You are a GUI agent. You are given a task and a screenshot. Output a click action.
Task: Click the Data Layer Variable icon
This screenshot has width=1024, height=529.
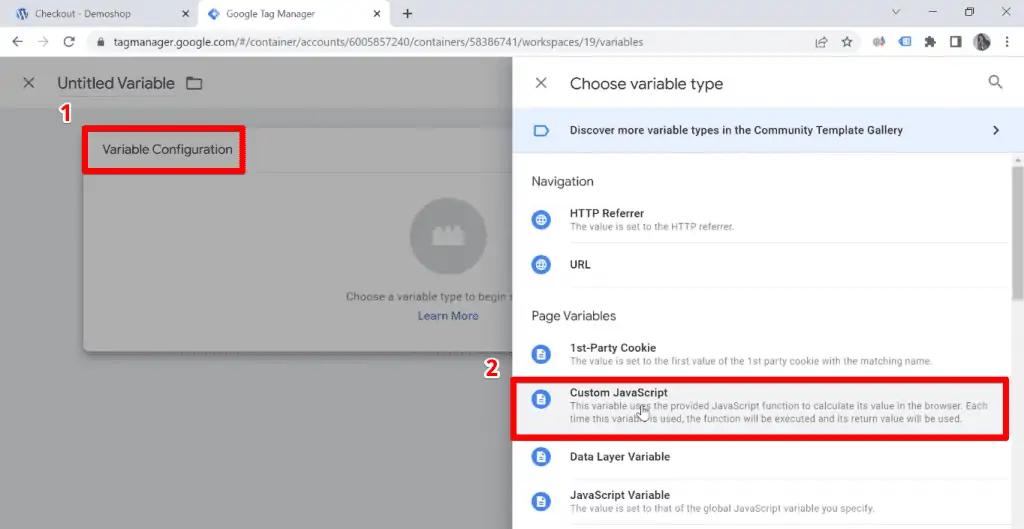pyautogui.click(x=541, y=457)
